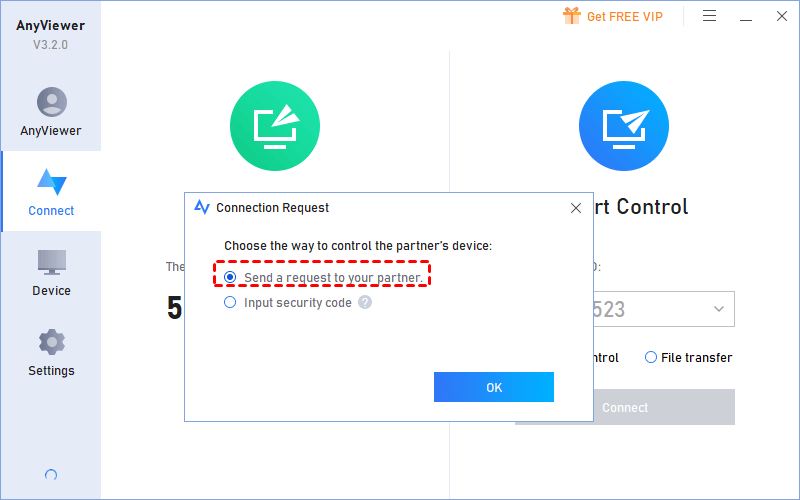Open the hamburger menu icon
800x500 pixels.
[709, 16]
